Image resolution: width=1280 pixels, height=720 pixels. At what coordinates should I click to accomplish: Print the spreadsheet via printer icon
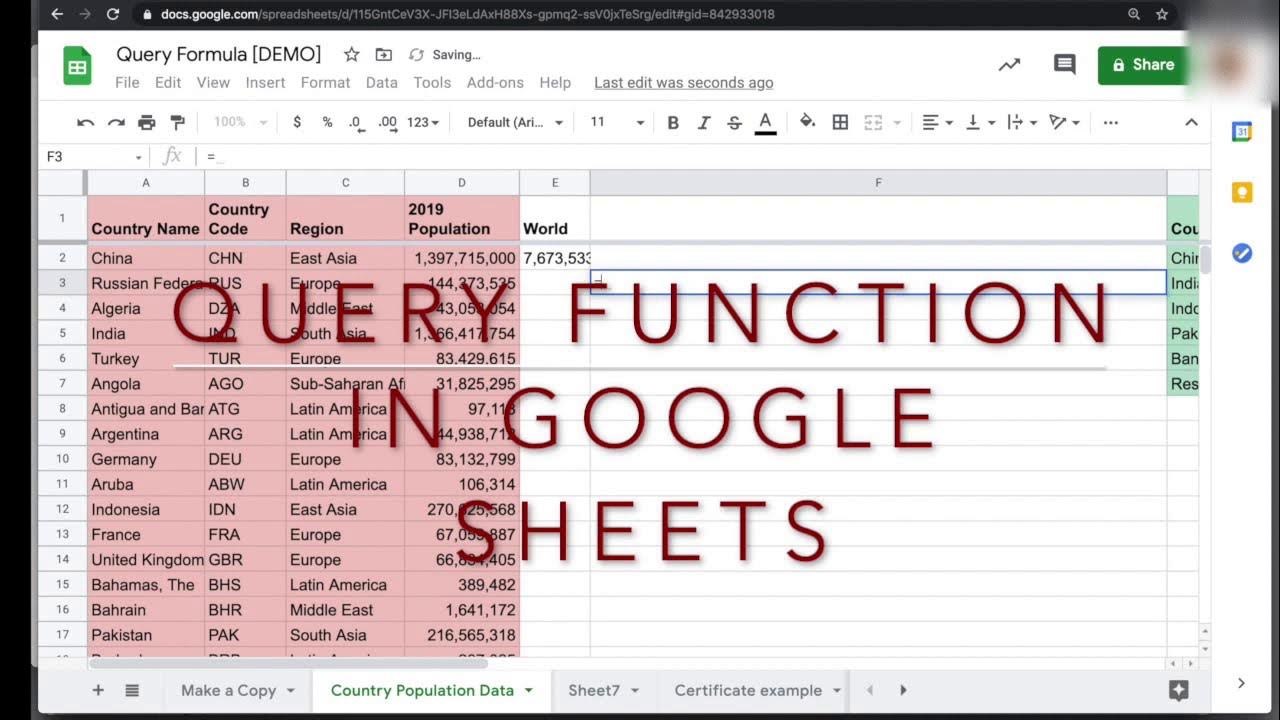coord(147,122)
